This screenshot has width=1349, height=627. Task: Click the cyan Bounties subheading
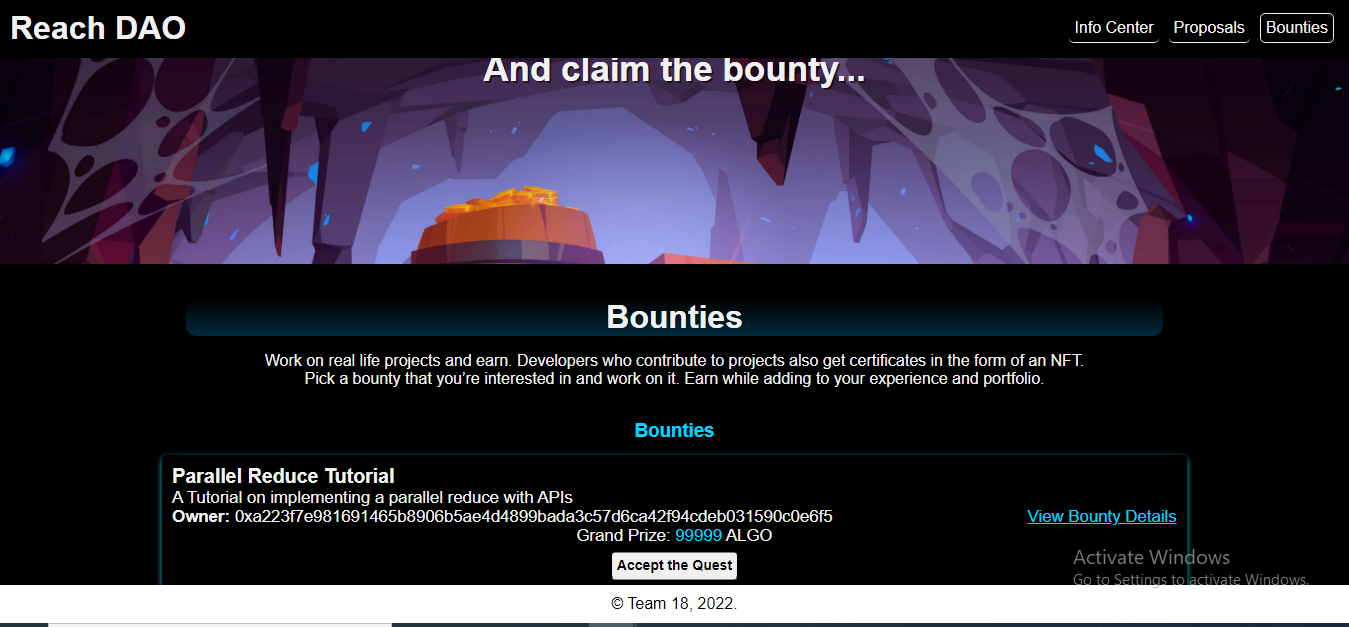[674, 431]
